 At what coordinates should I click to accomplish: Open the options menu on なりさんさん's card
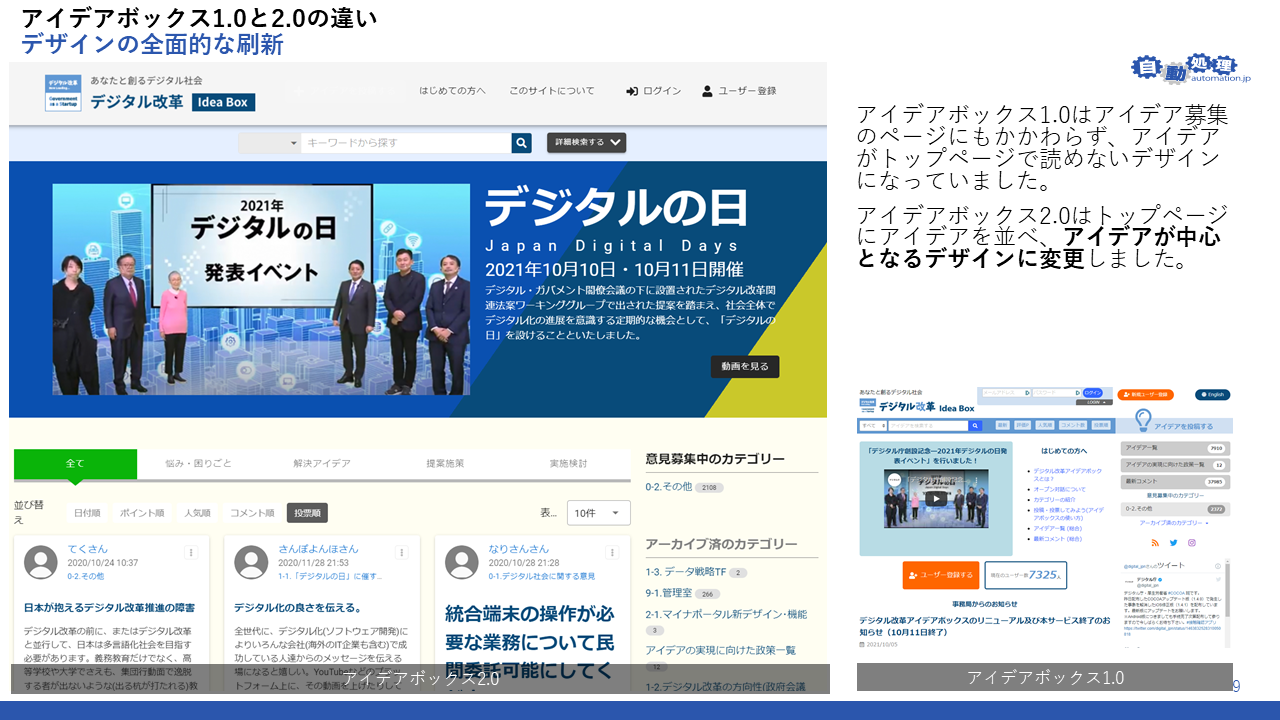(613, 553)
